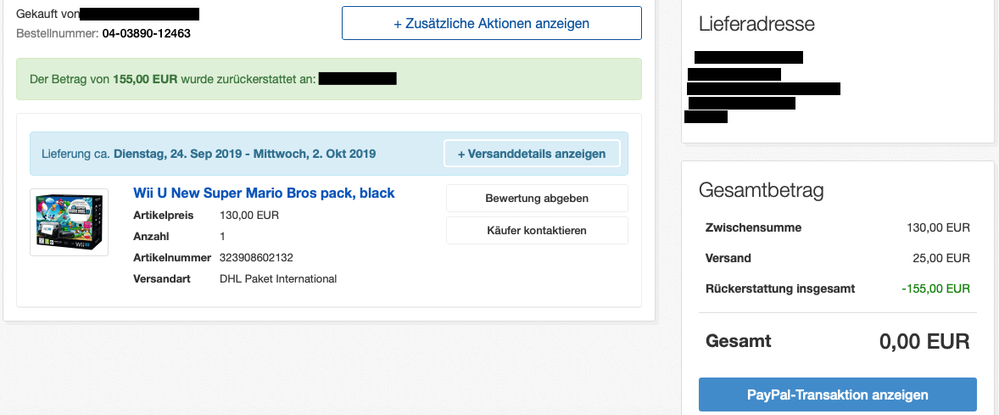Expand Zusätzliche Aktionen anzeigen
Image resolution: width=999 pixels, height=415 pixels.
pyautogui.click(x=491, y=23)
